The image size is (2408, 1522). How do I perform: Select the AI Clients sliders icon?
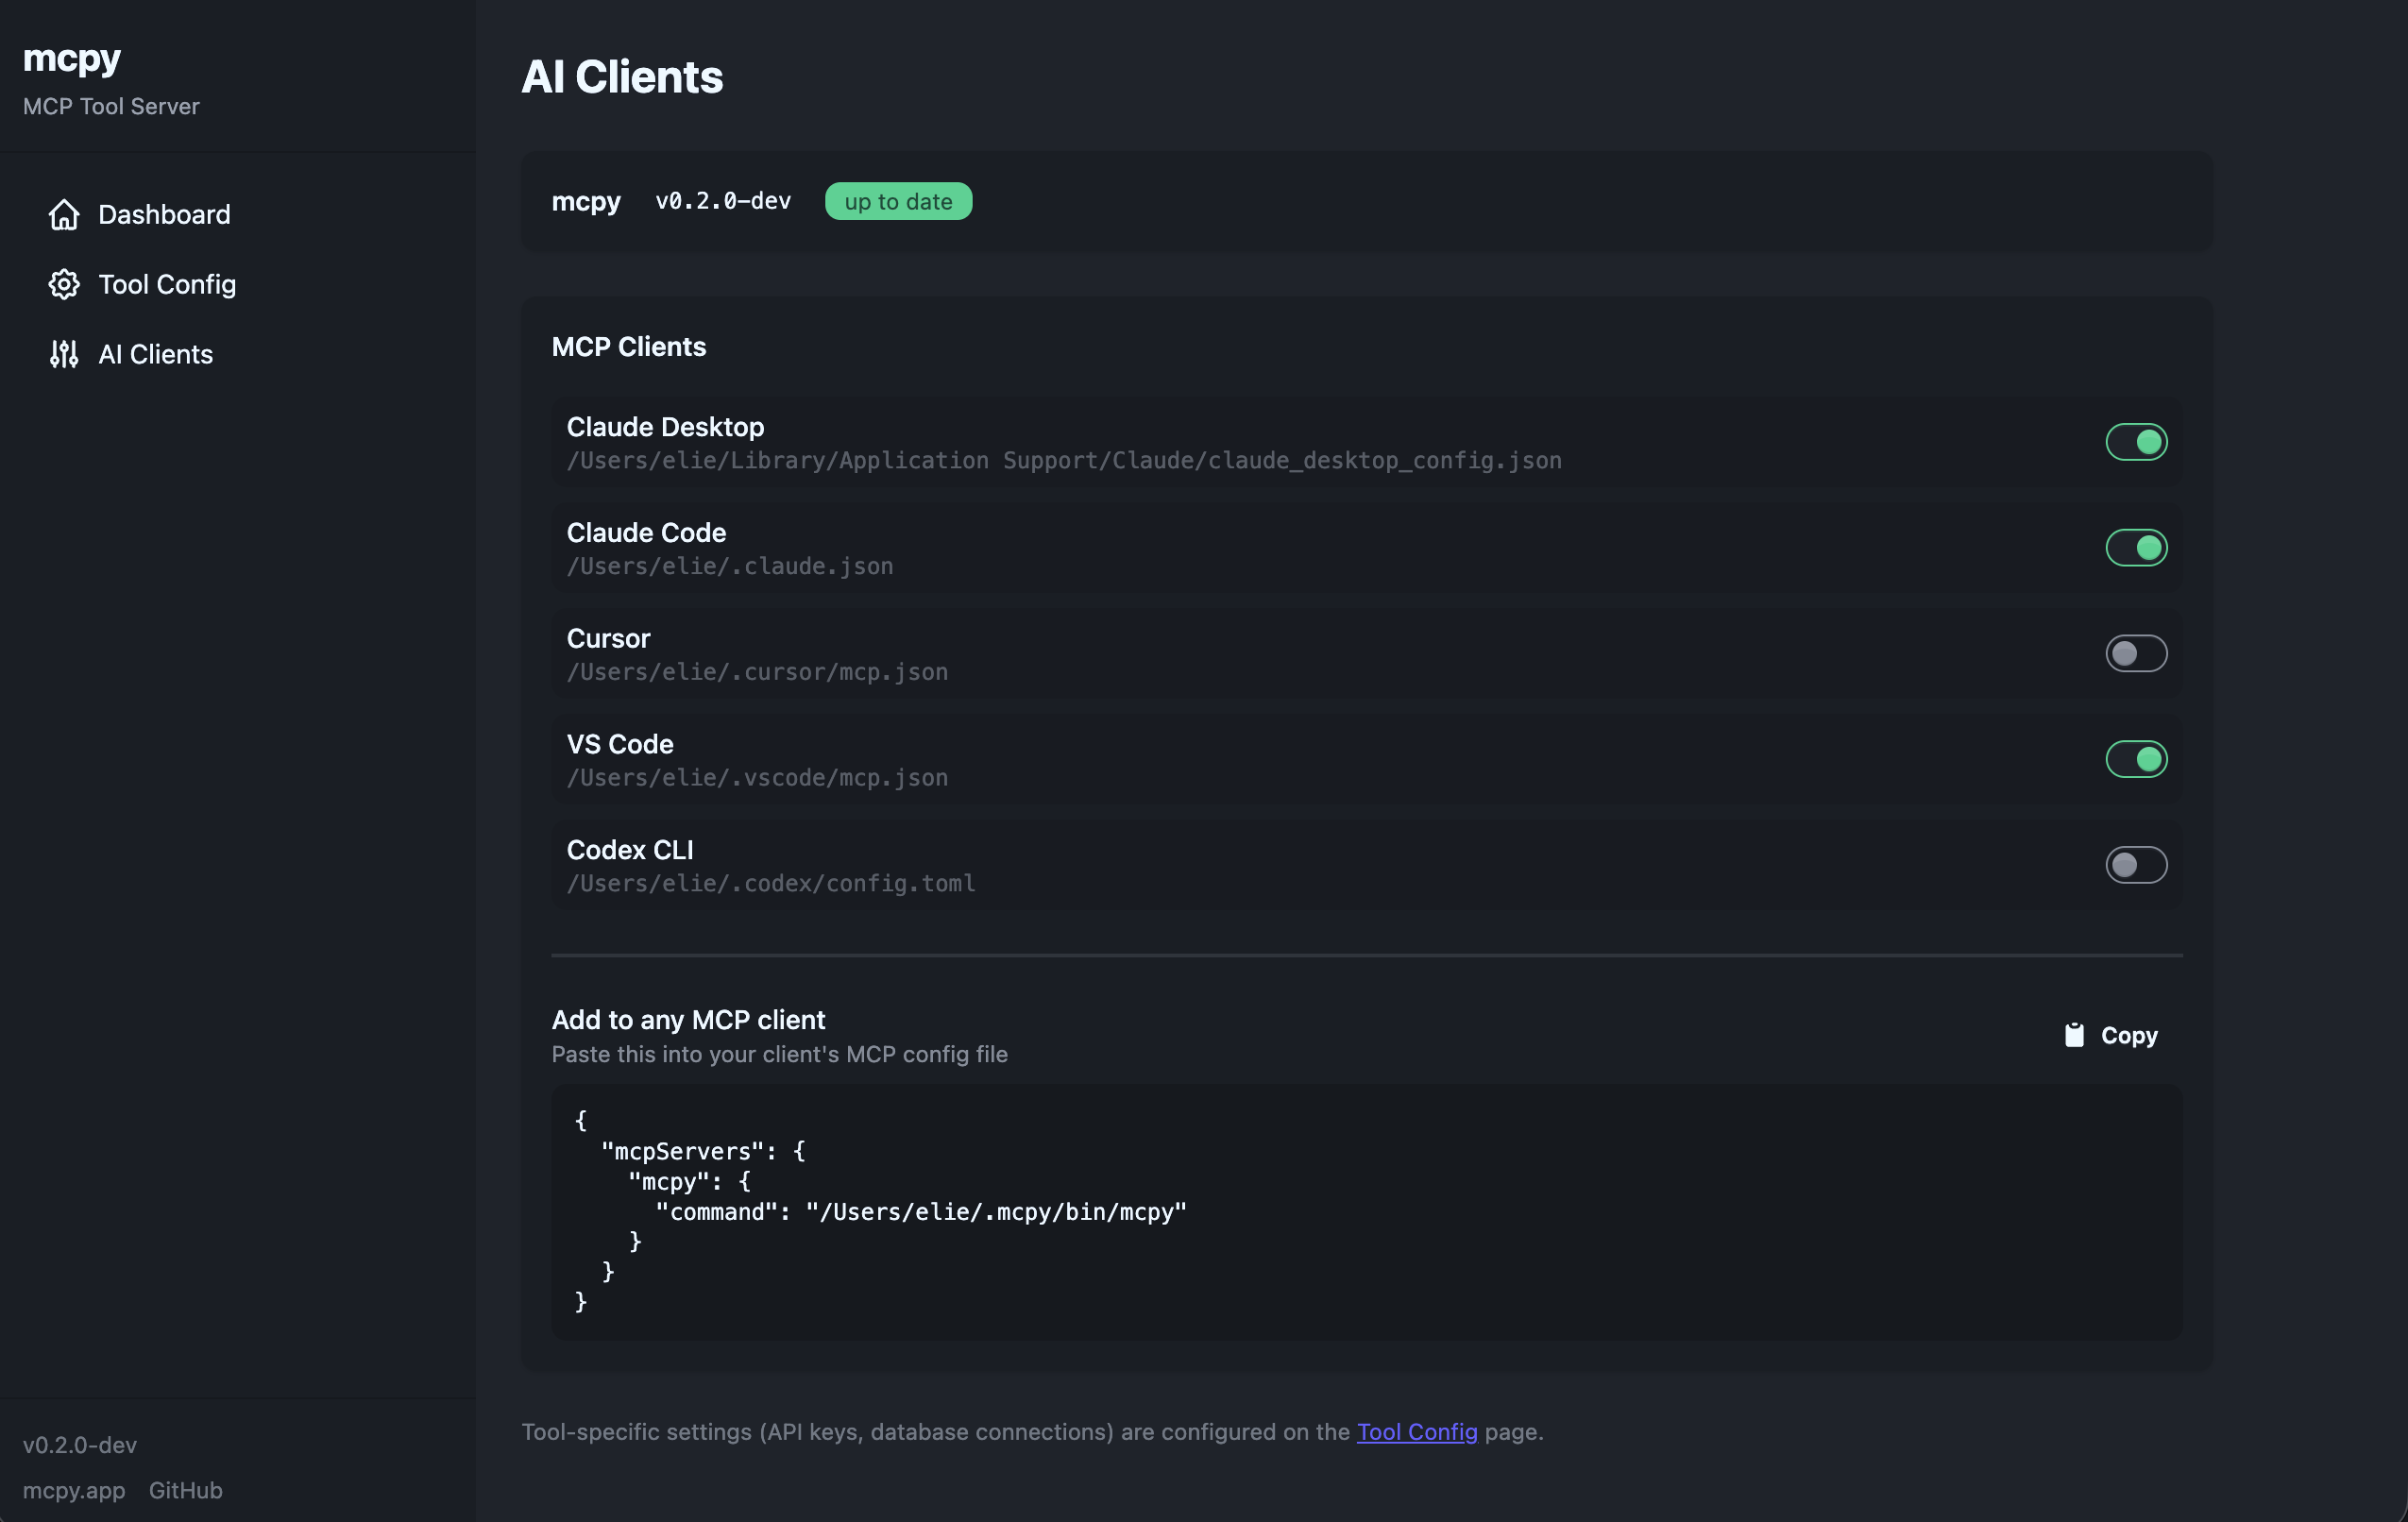63,354
